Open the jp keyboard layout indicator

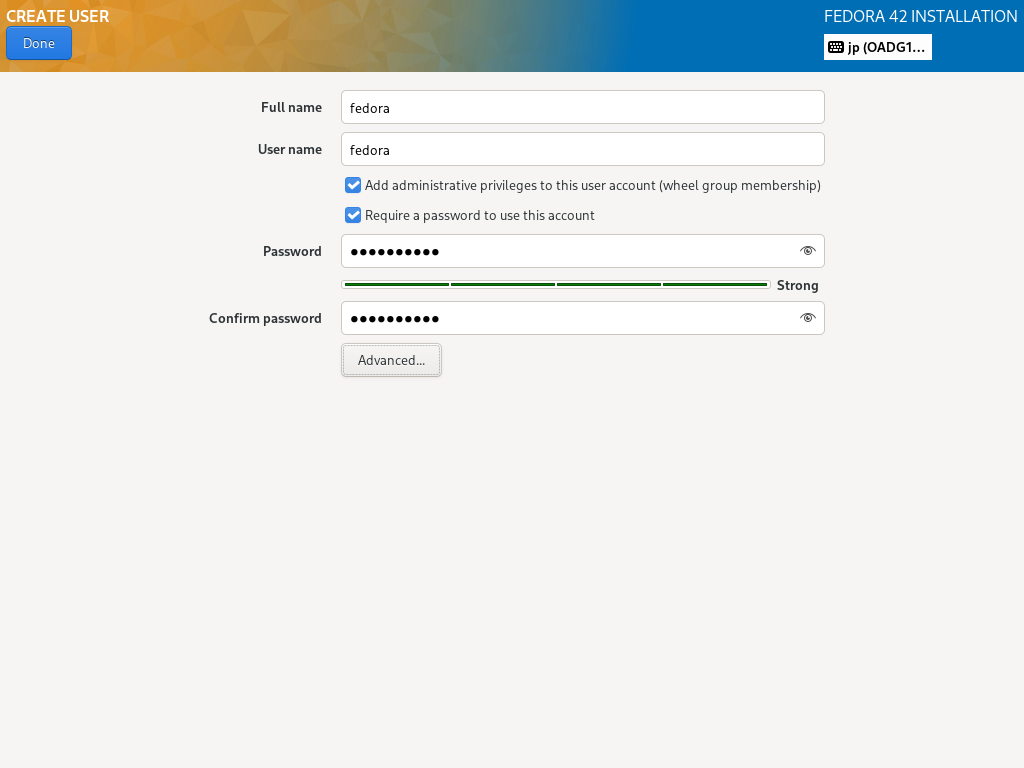(877, 47)
